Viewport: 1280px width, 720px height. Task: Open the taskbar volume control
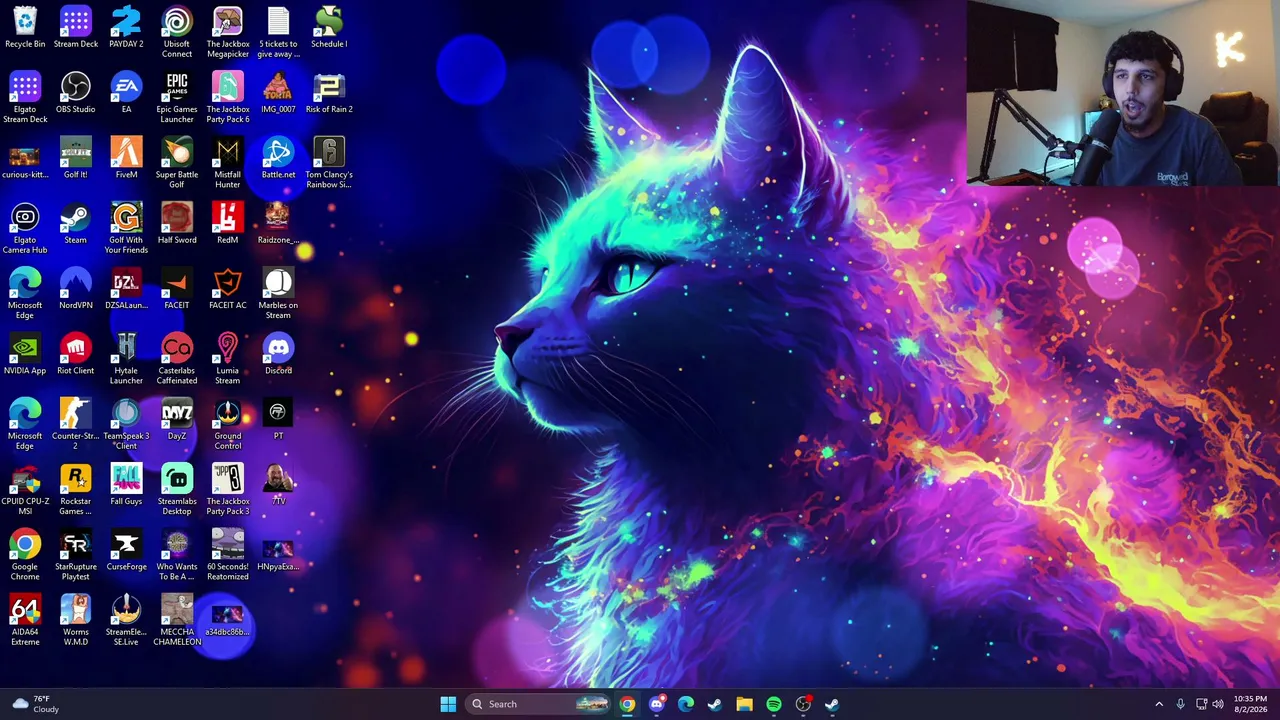click(1218, 704)
